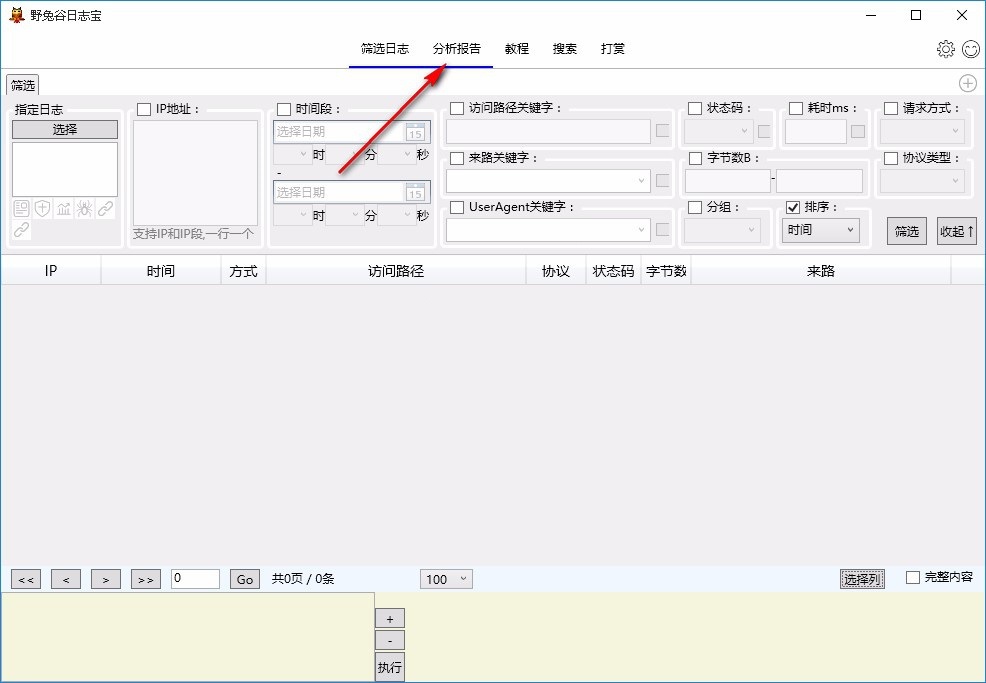Click the 选择 button to choose a log
986x683 pixels.
click(x=65, y=130)
